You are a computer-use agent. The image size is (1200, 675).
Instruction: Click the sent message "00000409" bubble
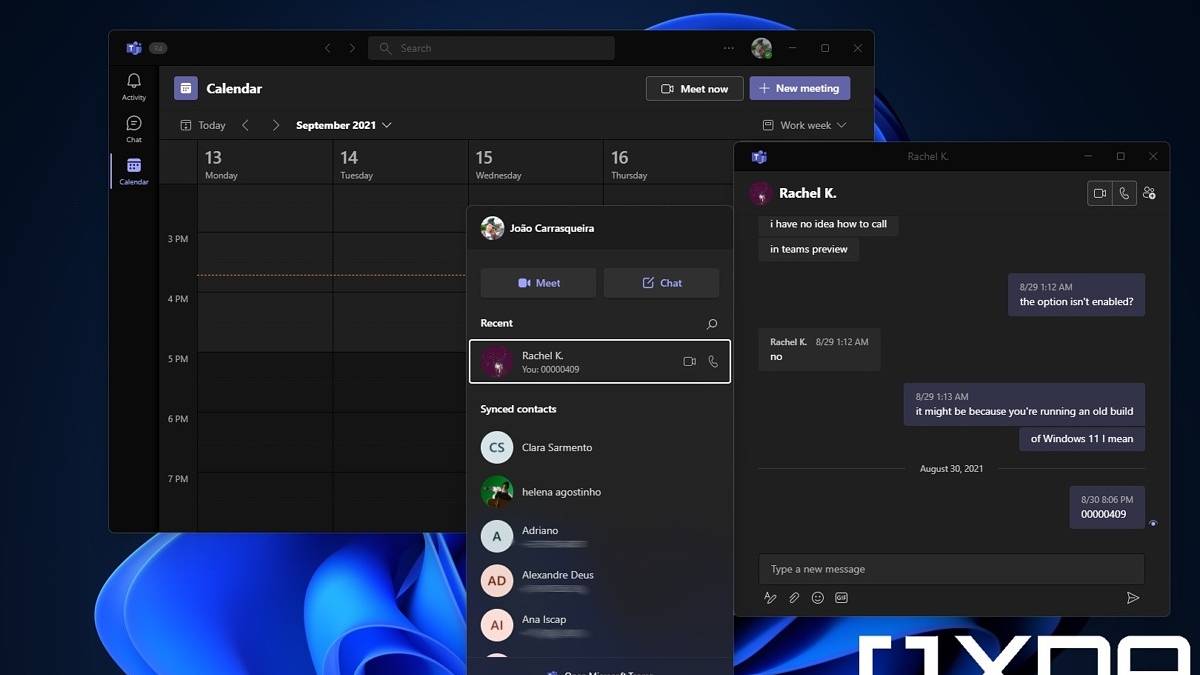click(1107, 507)
